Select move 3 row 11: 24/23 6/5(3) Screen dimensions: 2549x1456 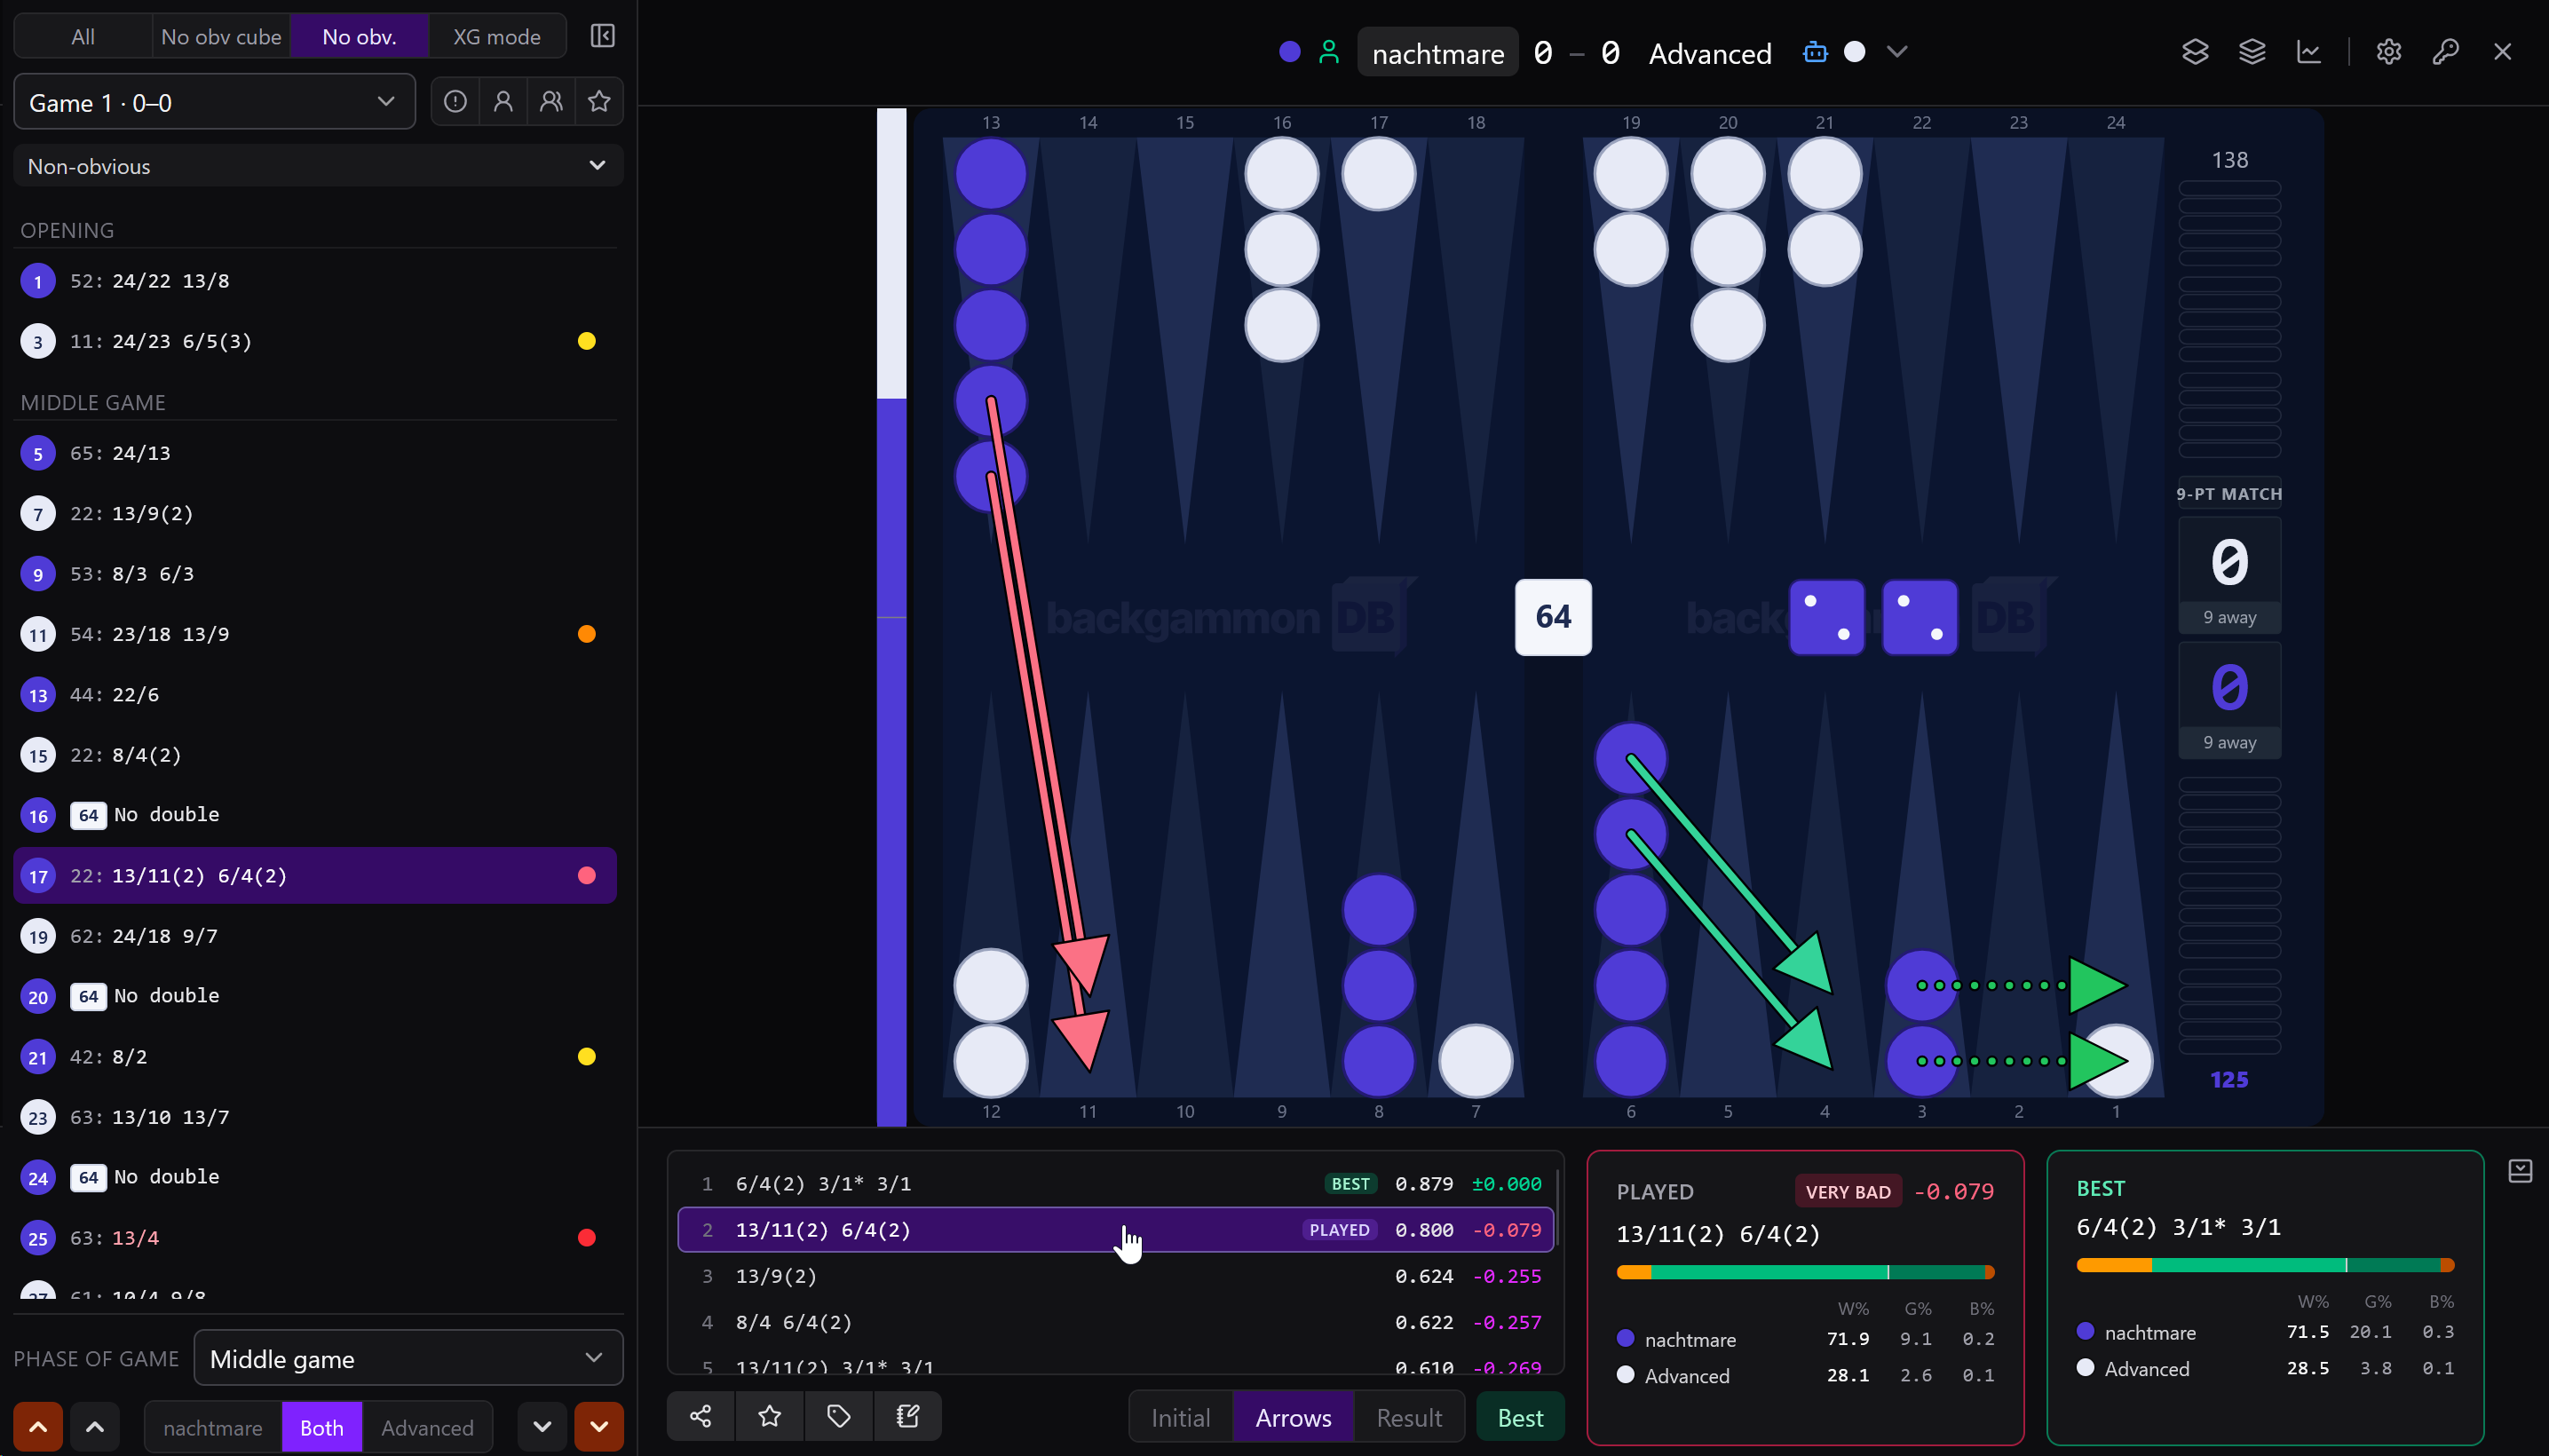point(315,342)
